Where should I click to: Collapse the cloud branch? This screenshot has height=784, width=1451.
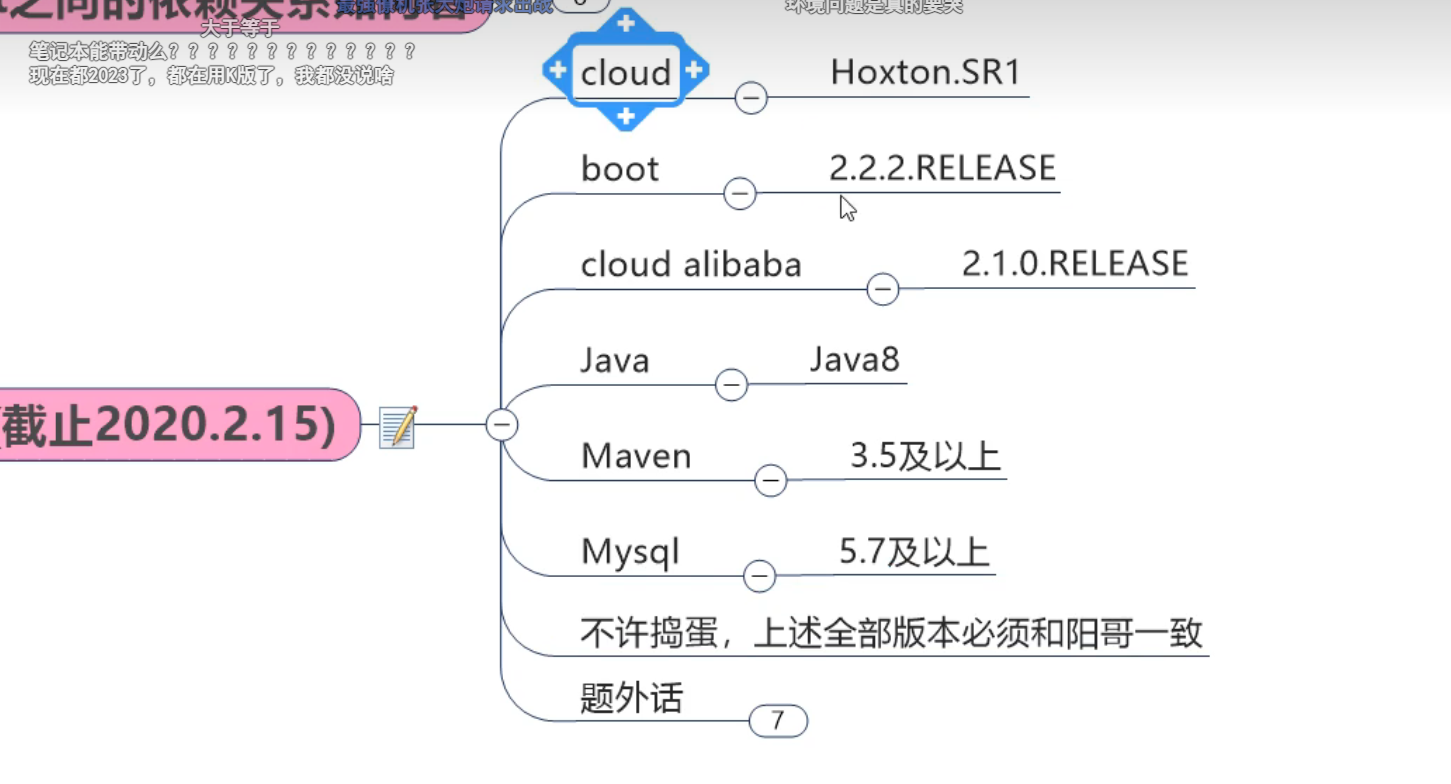tap(751, 98)
